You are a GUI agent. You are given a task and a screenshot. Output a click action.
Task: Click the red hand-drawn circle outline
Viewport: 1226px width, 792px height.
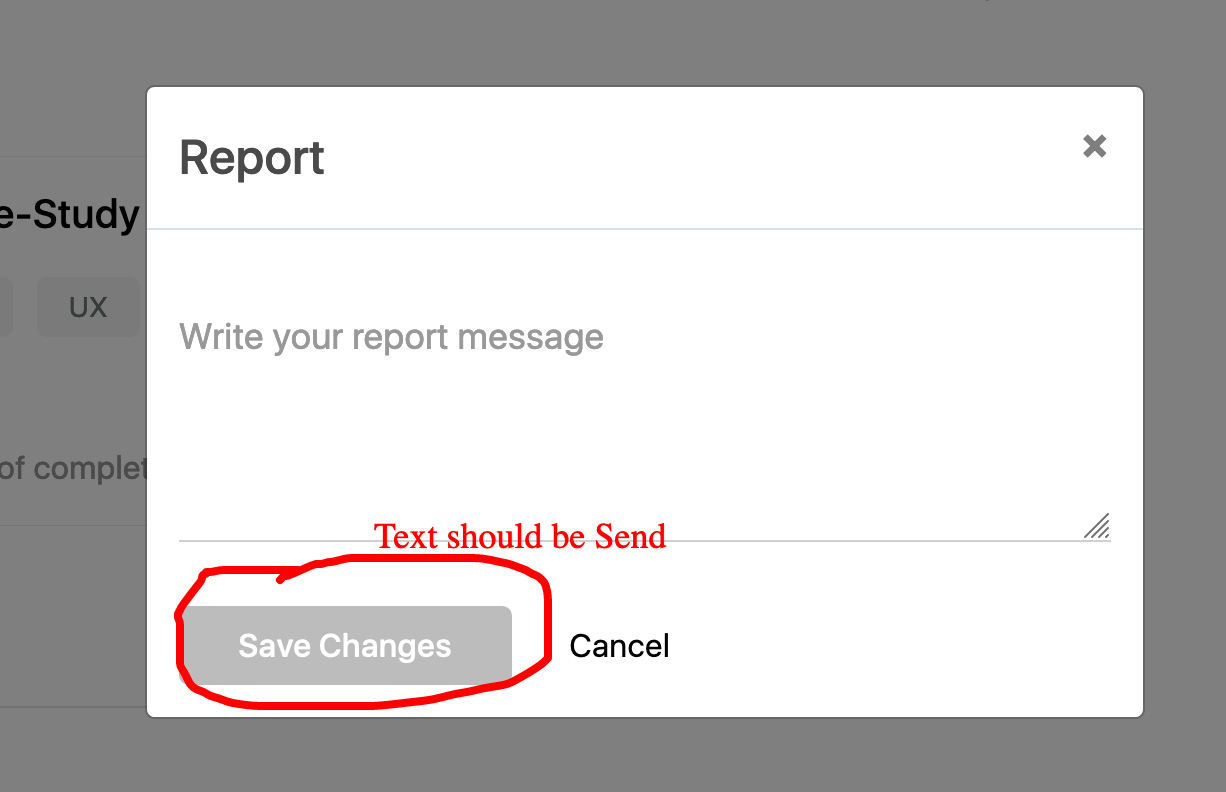point(547,620)
